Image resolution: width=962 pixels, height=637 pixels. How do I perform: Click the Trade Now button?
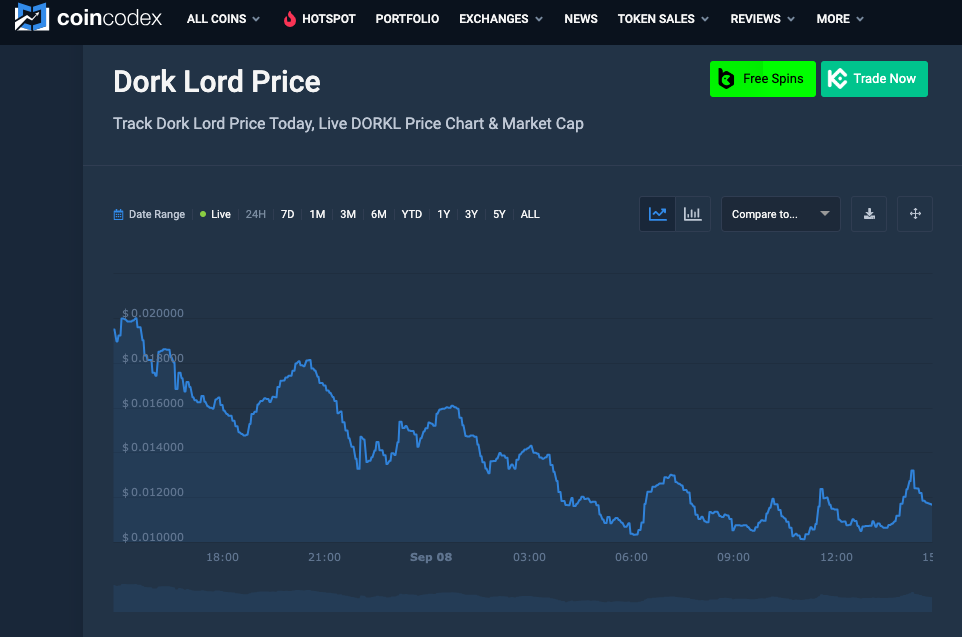874,79
